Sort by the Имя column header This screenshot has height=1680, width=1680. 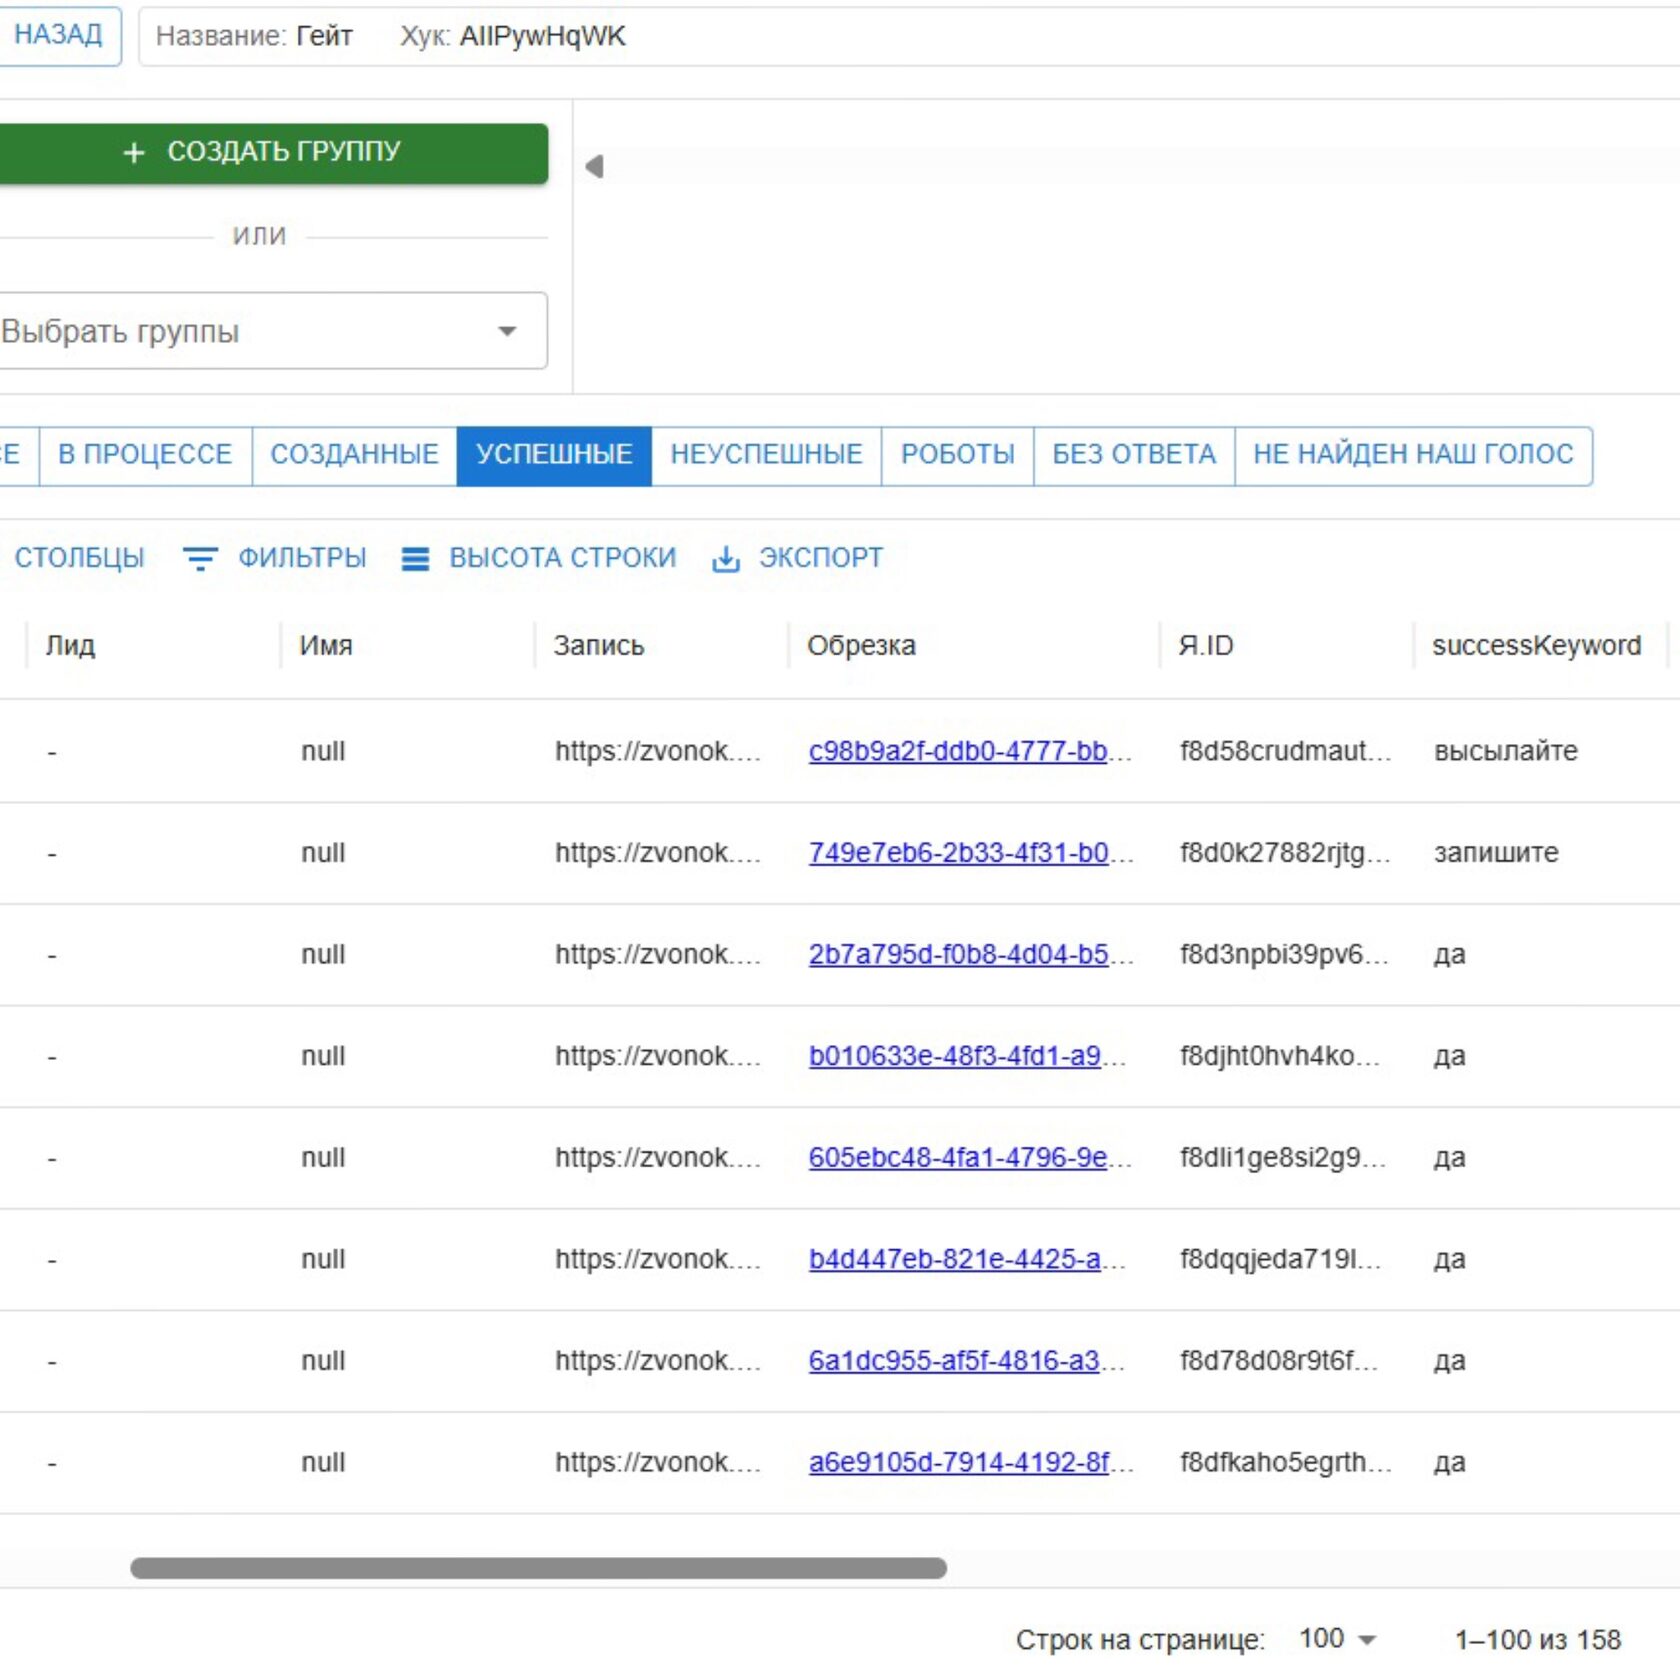(326, 646)
